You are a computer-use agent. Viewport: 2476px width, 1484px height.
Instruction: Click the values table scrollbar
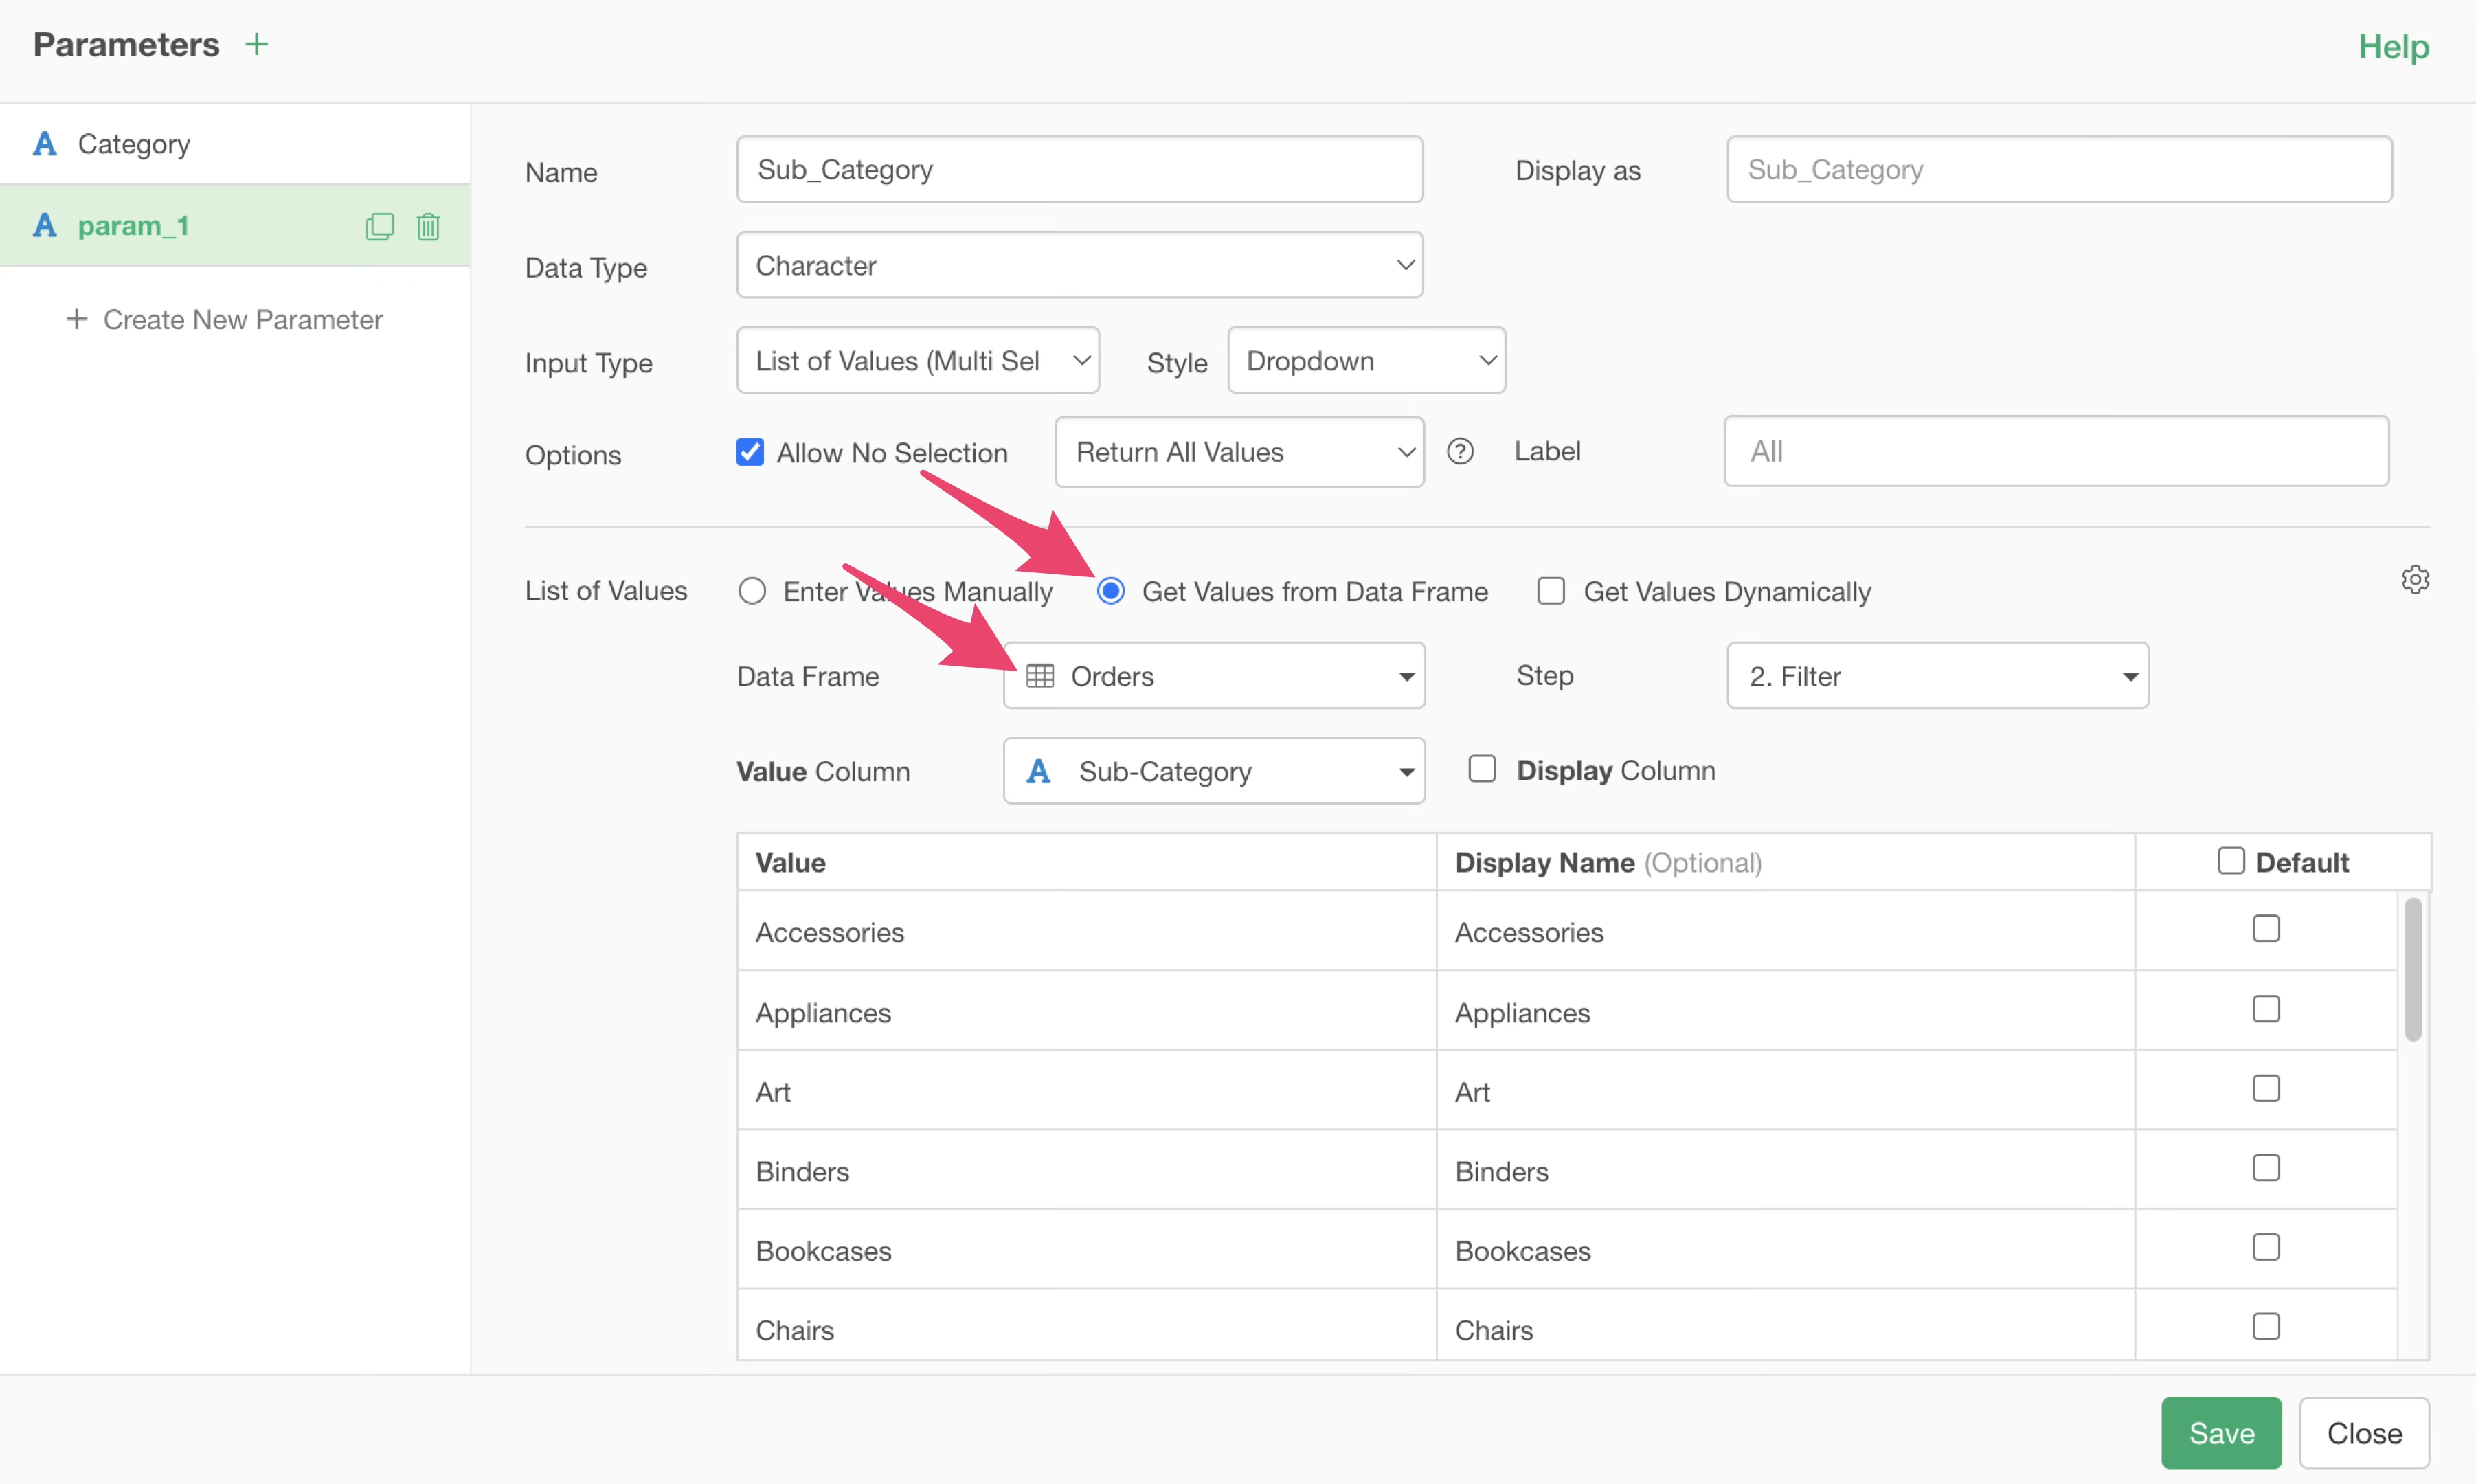2413,969
